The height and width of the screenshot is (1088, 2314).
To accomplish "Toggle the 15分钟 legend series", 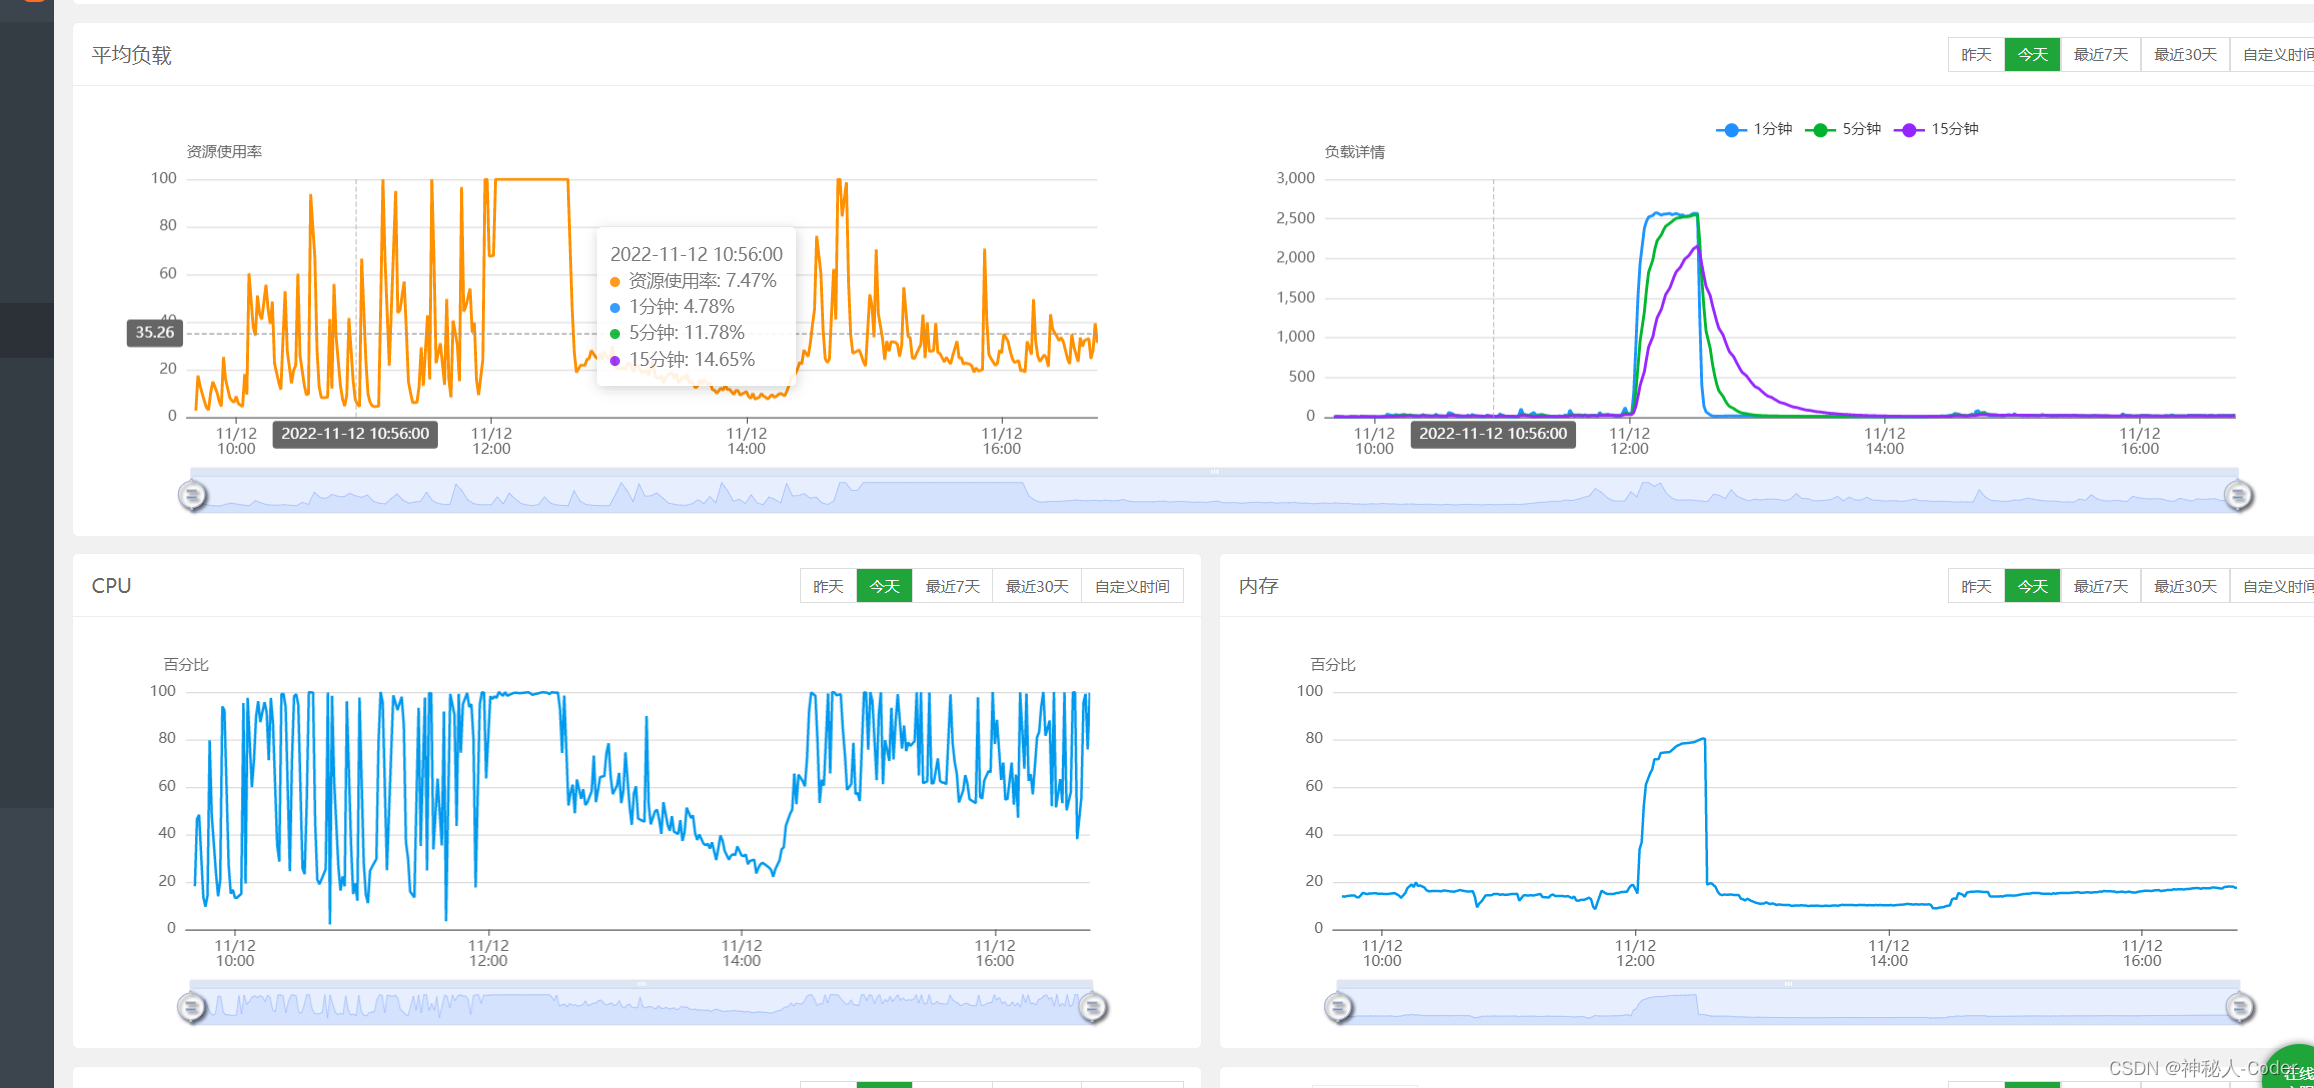I will click(x=1936, y=129).
